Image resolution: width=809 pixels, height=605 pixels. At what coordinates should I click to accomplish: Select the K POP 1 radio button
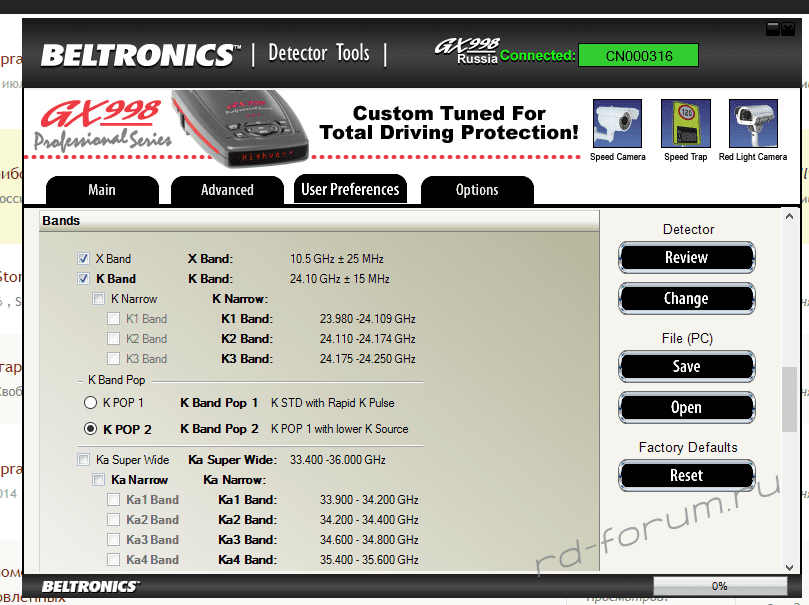click(x=90, y=402)
